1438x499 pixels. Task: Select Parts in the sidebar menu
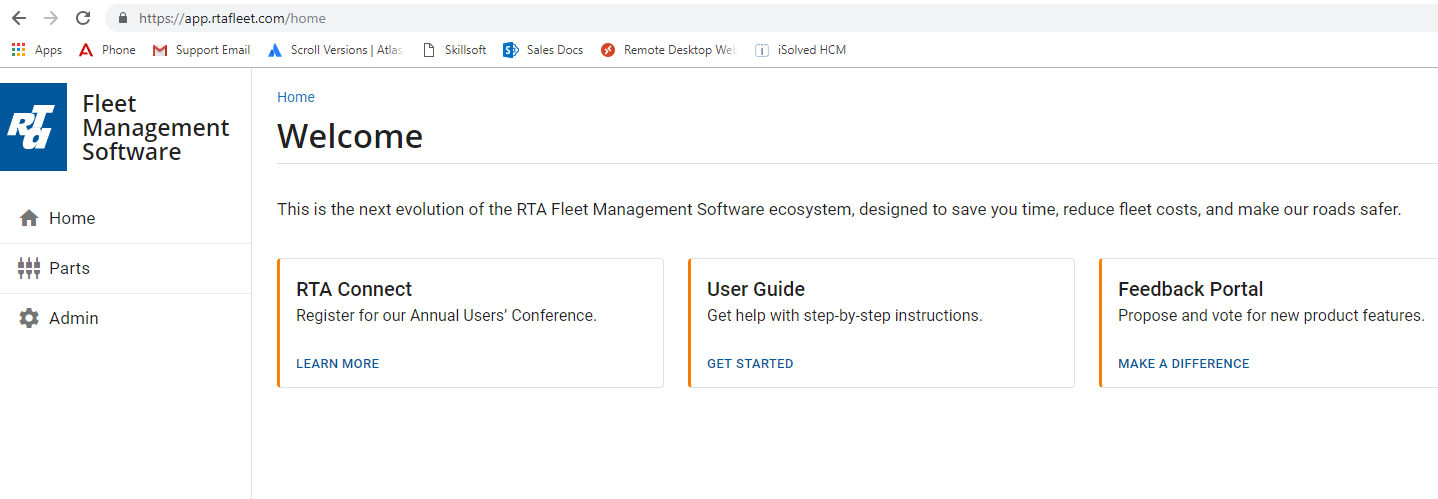(69, 268)
